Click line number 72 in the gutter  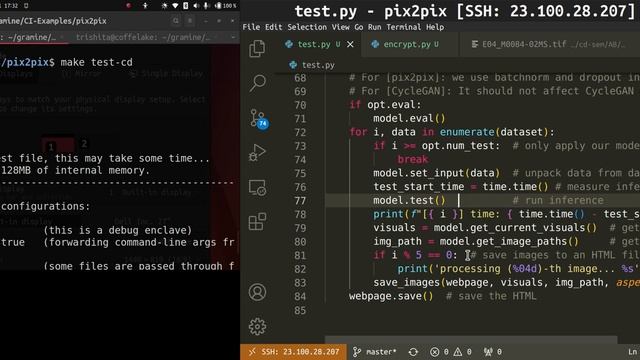[300, 133]
